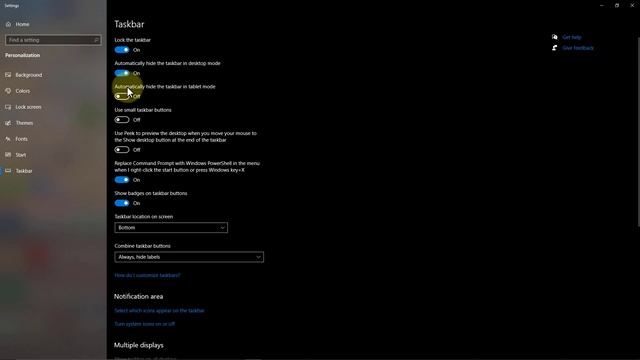This screenshot has height=360, width=640.
Task: Minimize the Settings window
Action: [602, 5]
